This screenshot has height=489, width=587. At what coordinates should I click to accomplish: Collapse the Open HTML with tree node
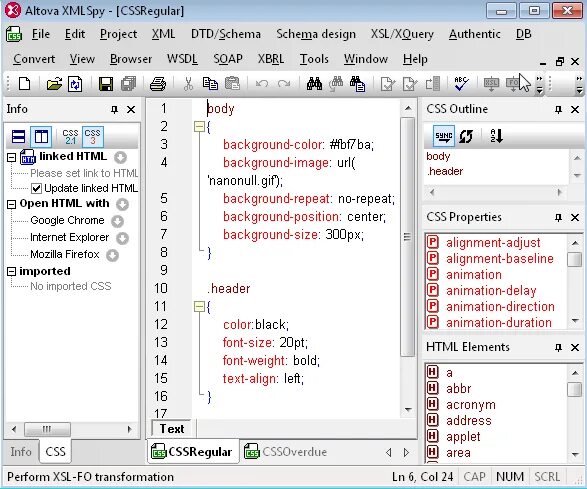click(12, 204)
